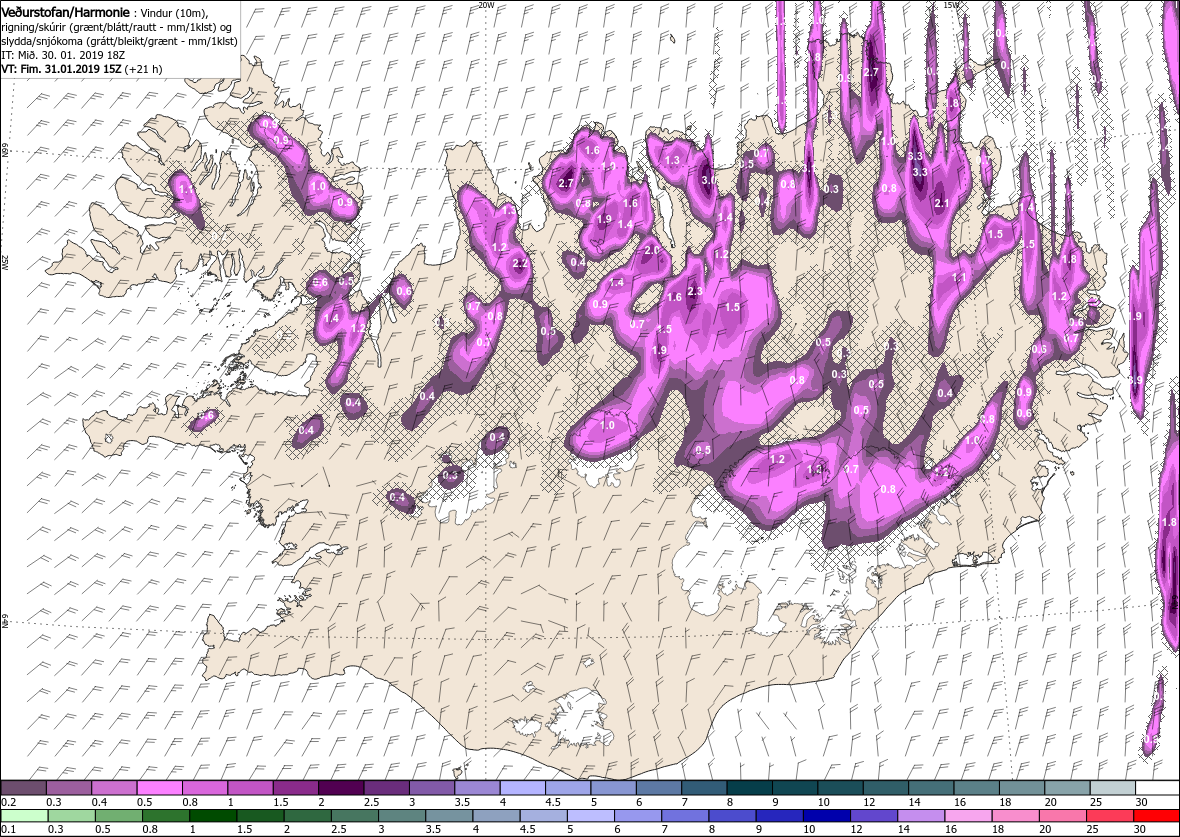Pick dark teal snow-scale swatch starting at 8
Viewport: 1180px width, 837px height.
click(x=749, y=787)
